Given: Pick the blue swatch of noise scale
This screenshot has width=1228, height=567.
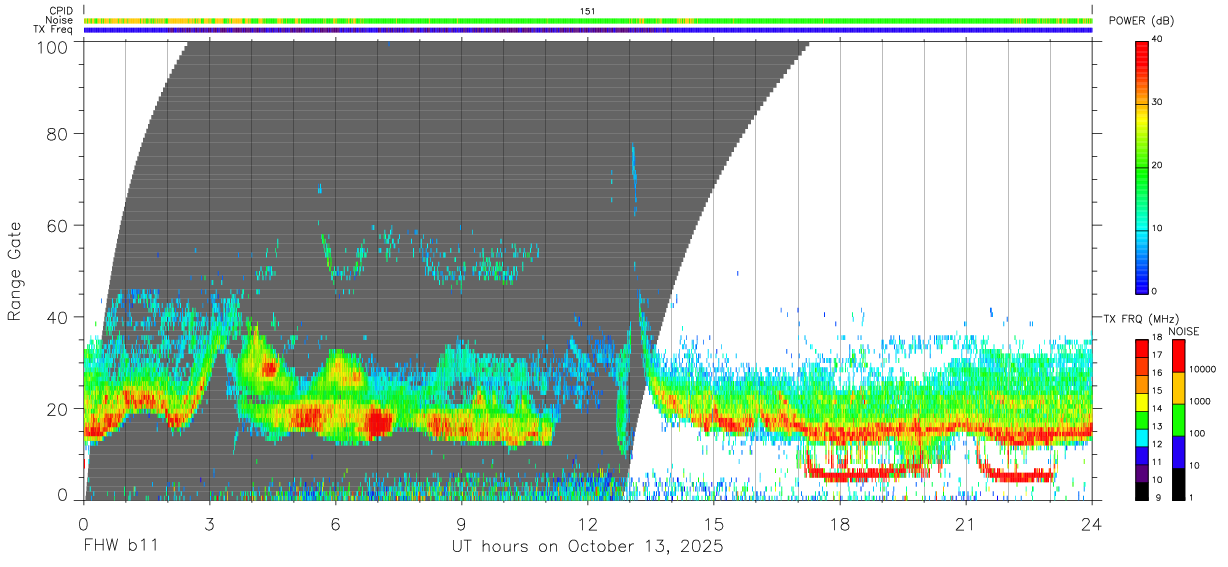Looking at the screenshot, I should (1179, 452).
